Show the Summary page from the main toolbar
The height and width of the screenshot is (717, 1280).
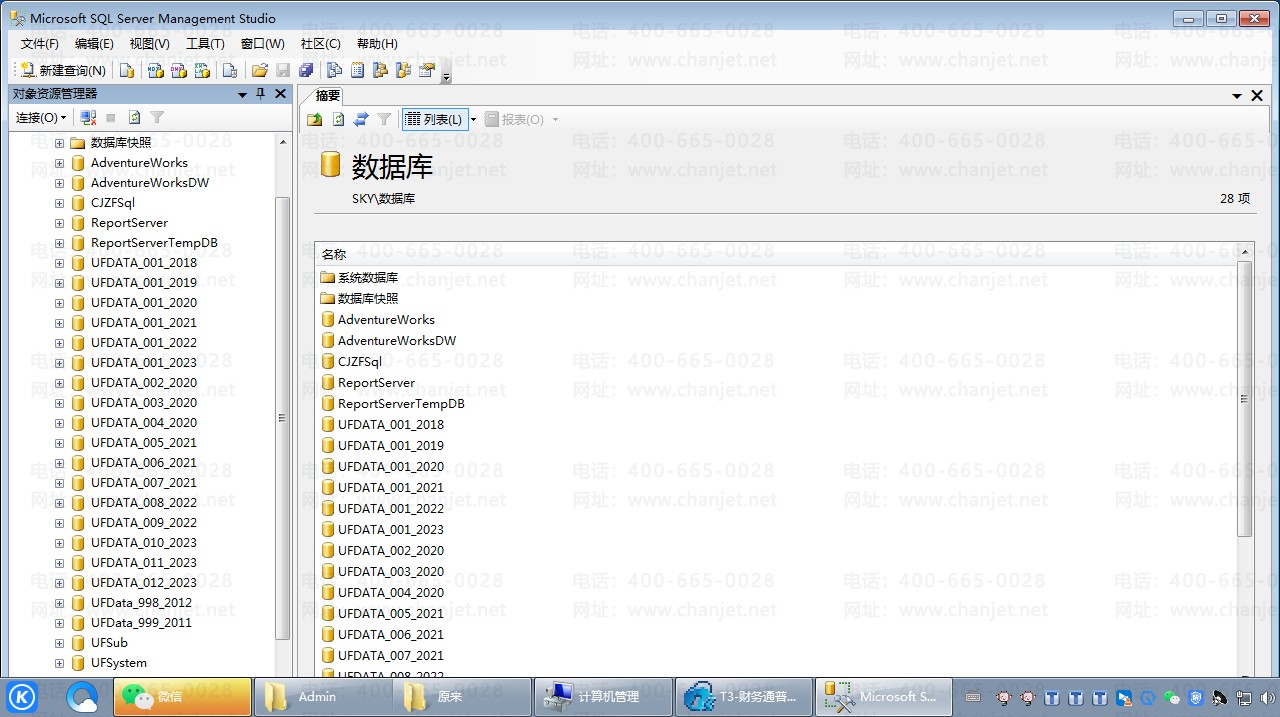point(357,70)
